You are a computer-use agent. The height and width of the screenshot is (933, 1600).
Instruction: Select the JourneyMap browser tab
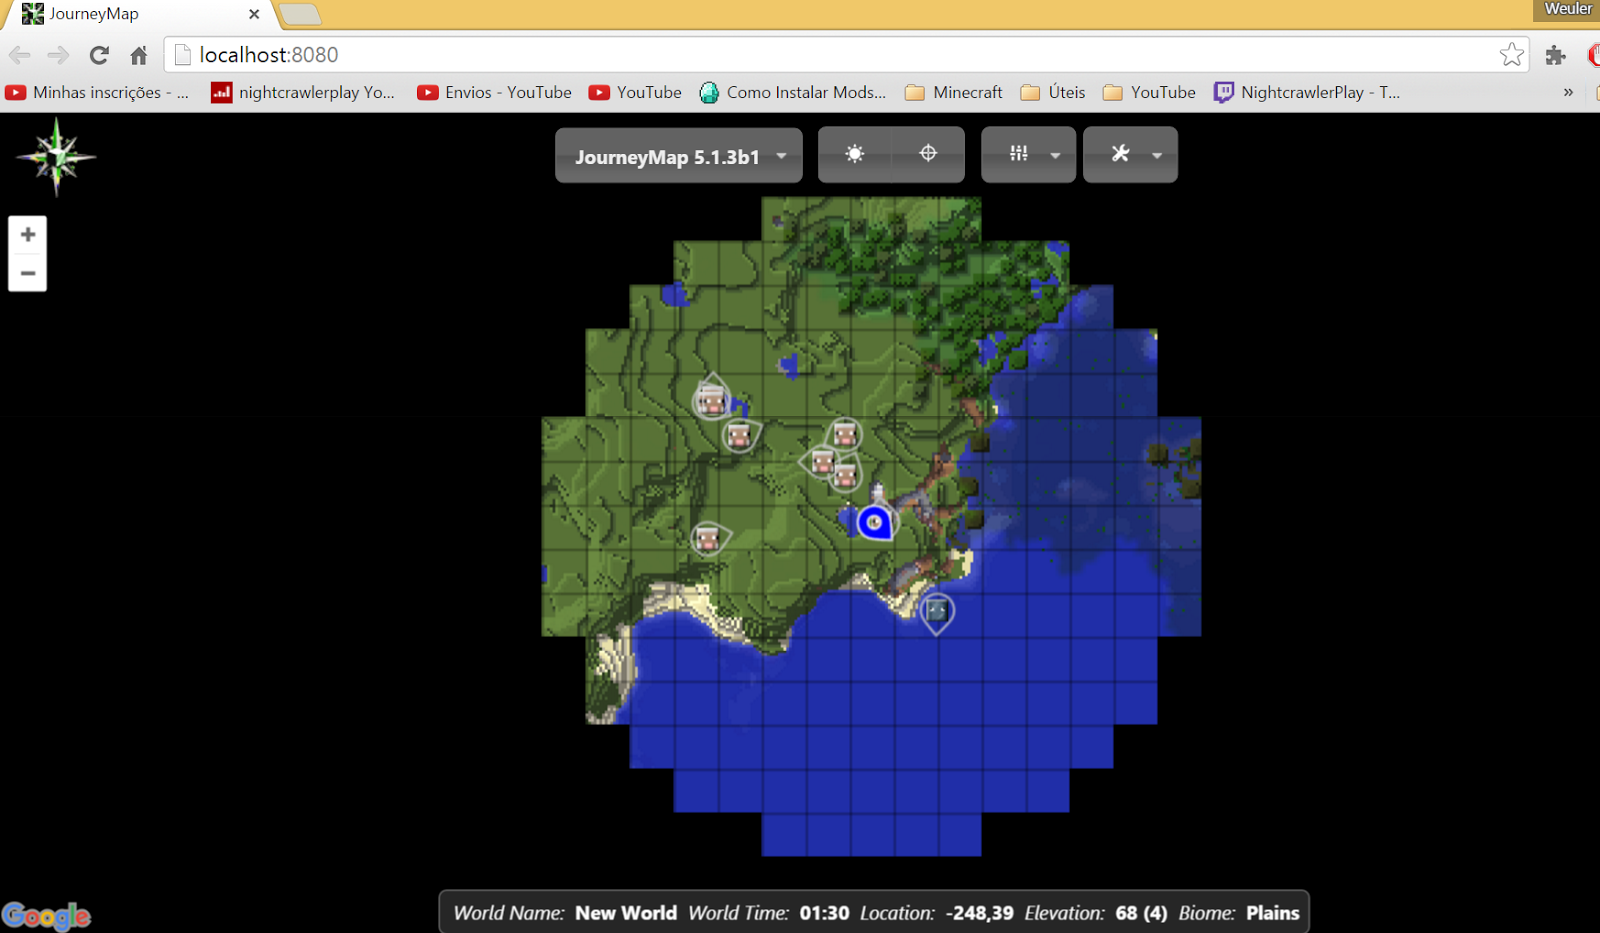[140, 14]
